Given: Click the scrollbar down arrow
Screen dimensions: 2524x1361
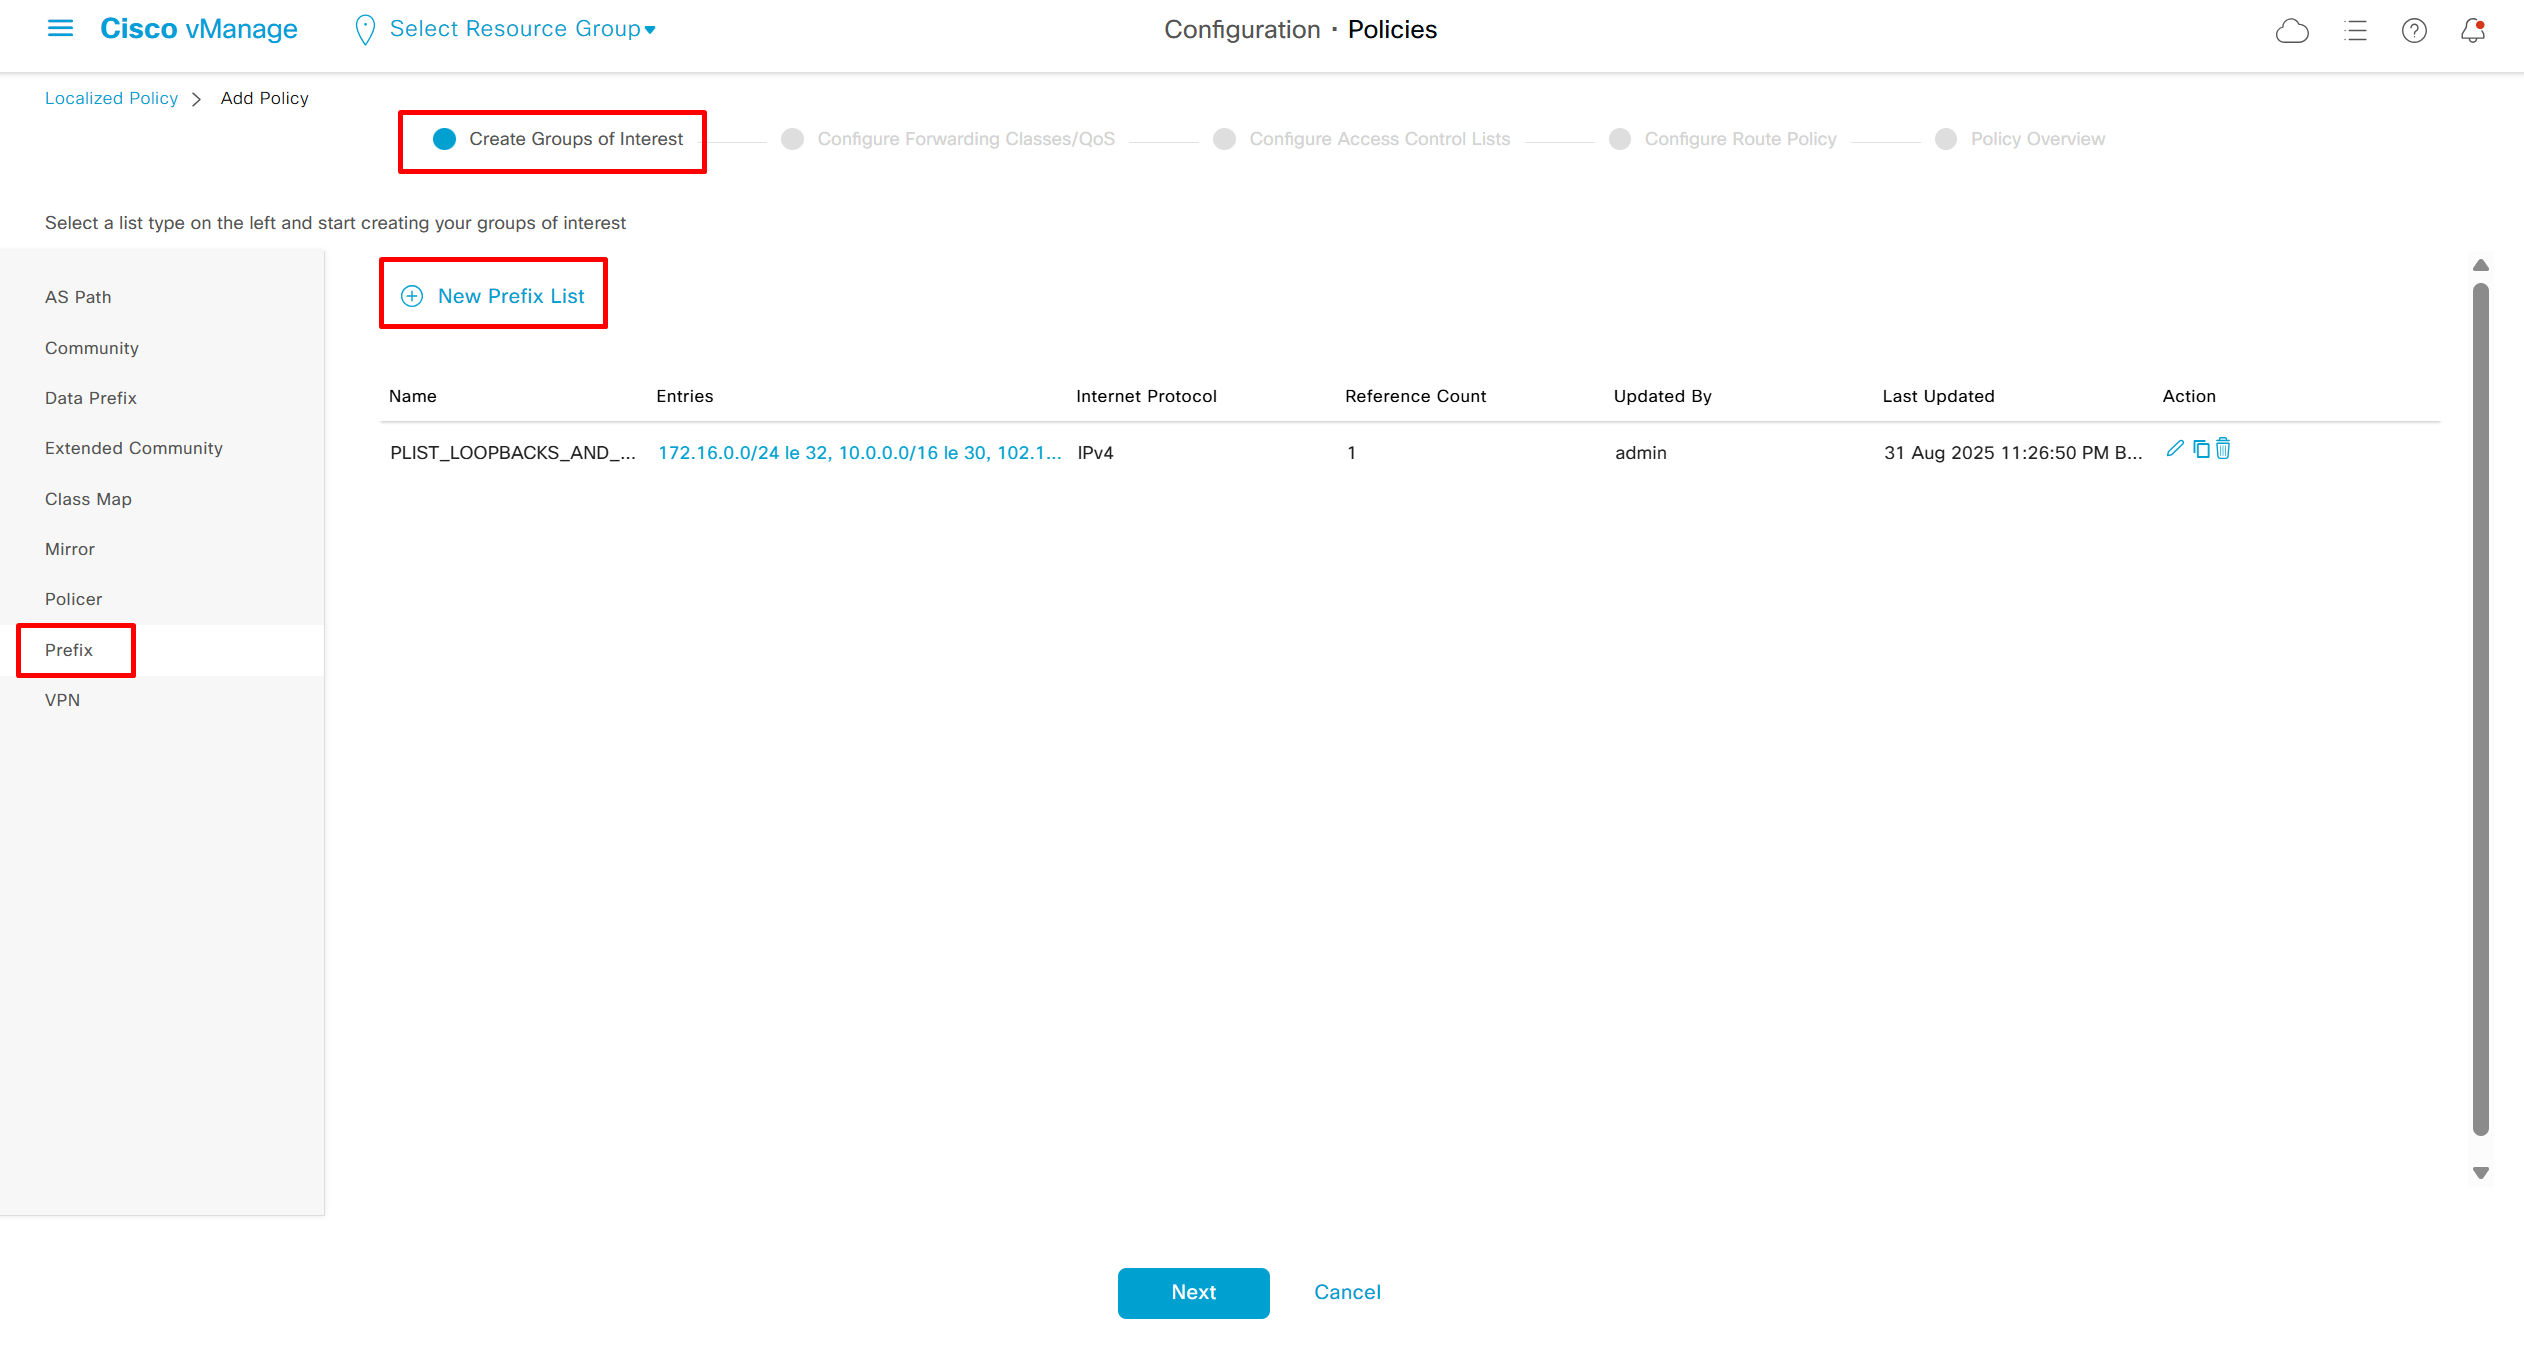Looking at the screenshot, I should pyautogui.click(x=2480, y=1173).
